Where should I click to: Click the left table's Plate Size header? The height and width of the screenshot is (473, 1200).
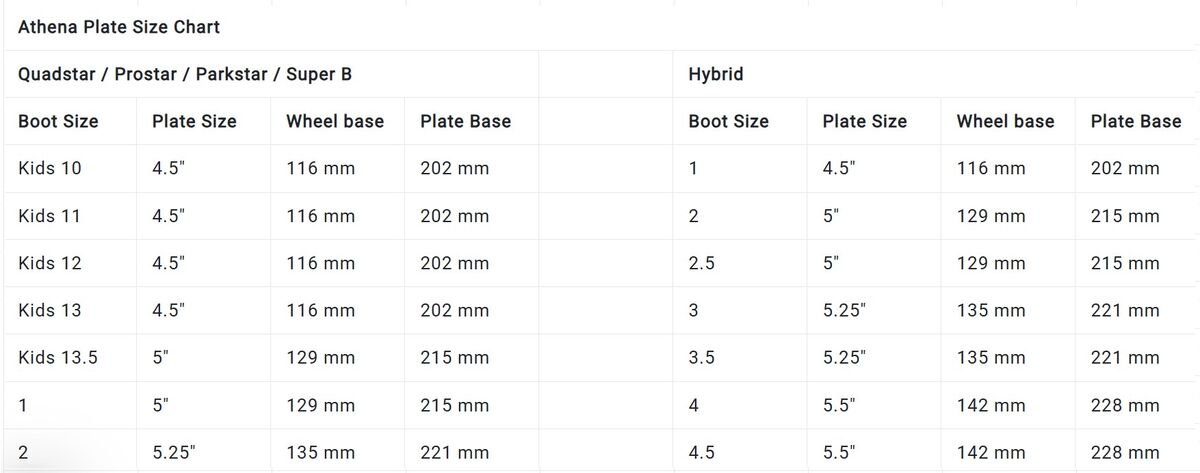[194, 121]
